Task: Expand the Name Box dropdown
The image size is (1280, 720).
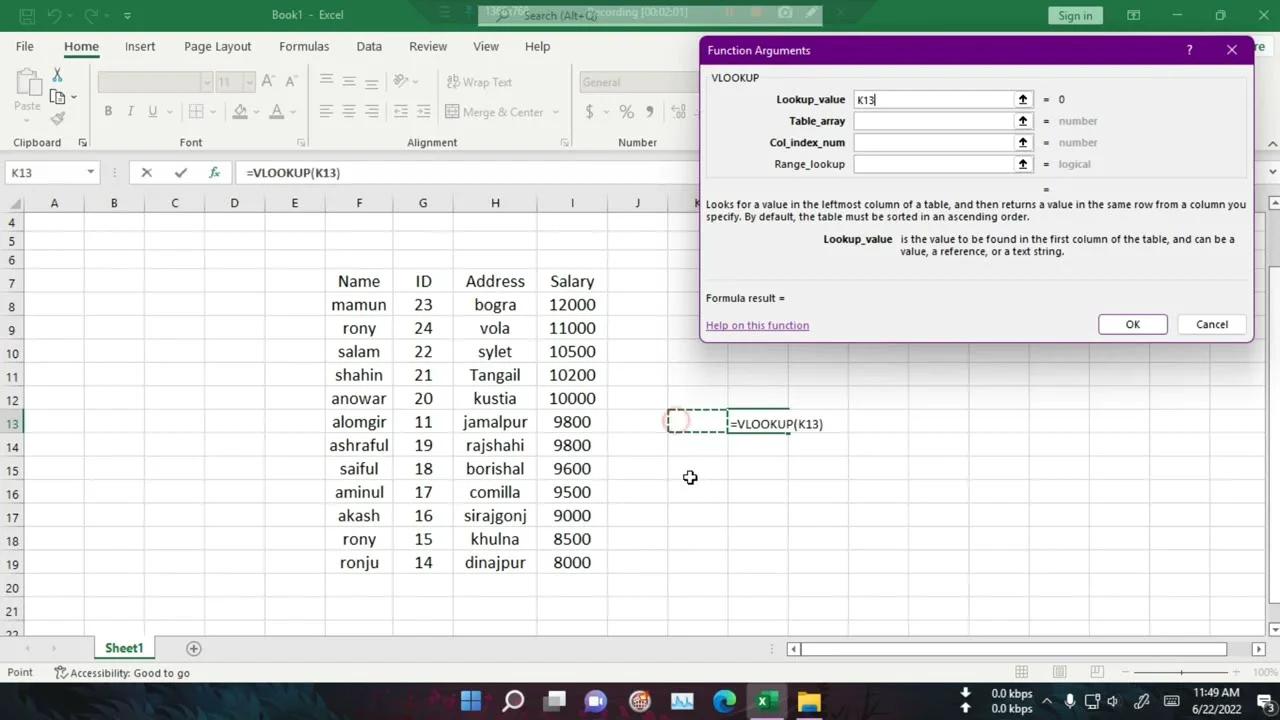Action: click(90, 172)
